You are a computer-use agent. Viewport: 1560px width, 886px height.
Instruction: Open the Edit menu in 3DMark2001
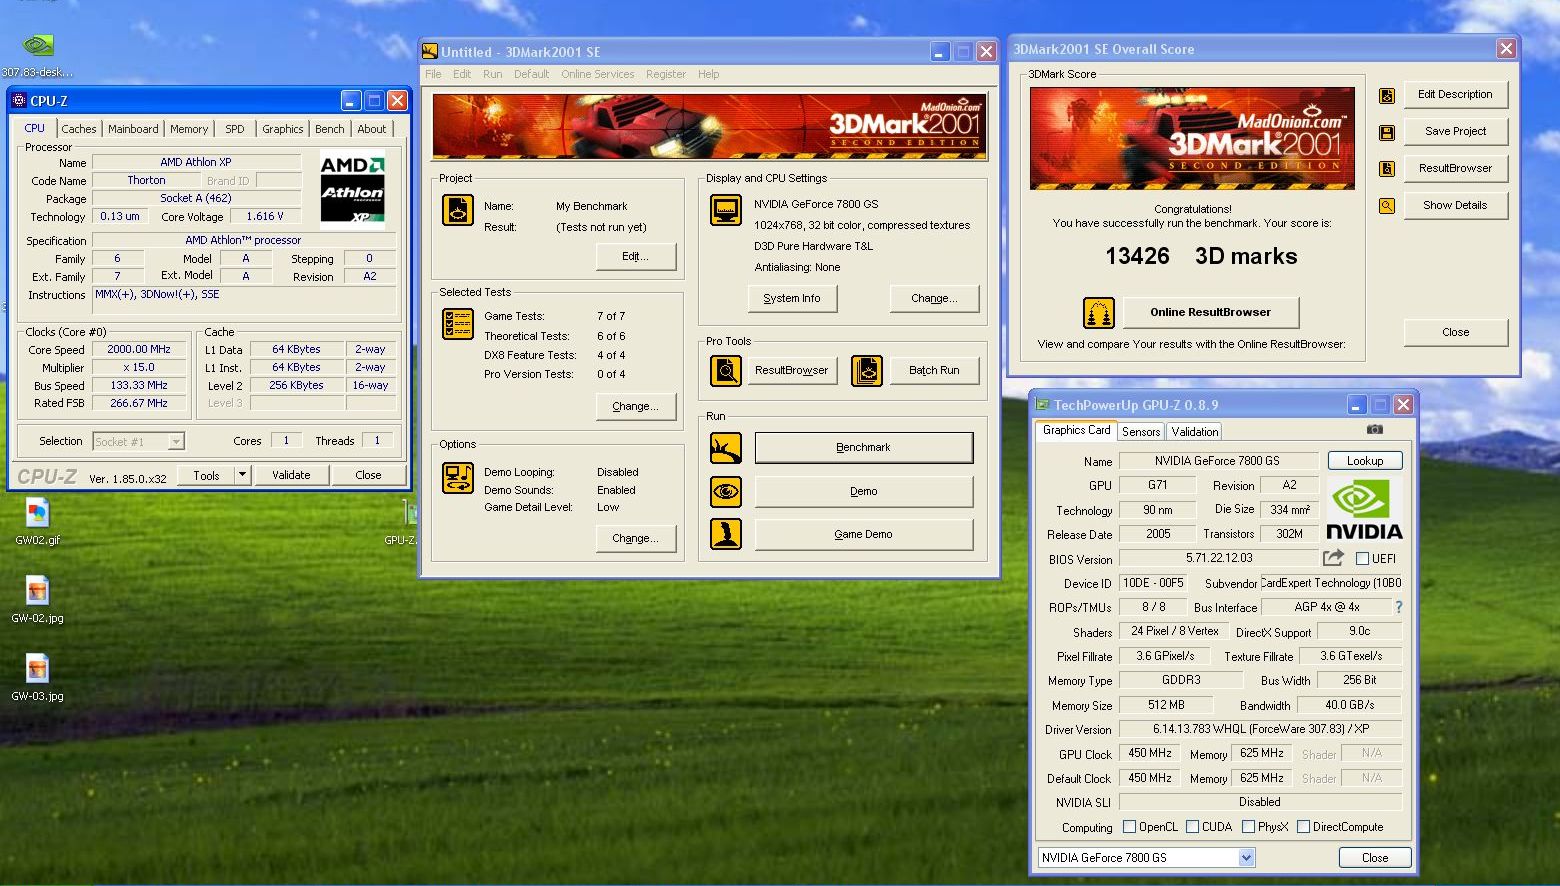[462, 74]
